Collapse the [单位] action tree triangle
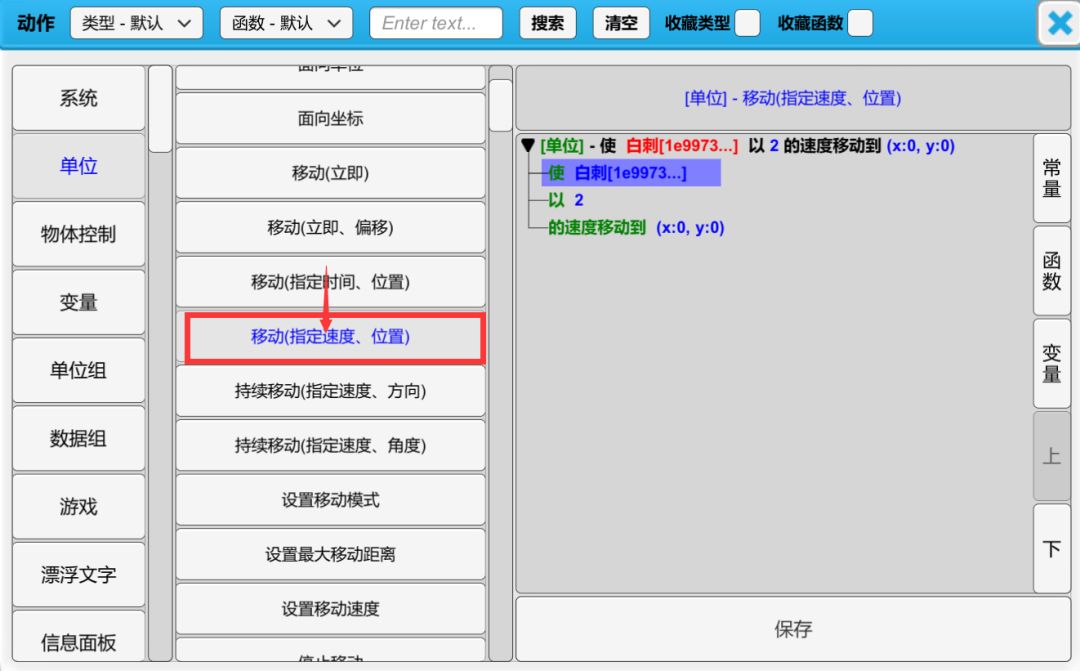Screen dimensions: 1080x671 (528, 146)
